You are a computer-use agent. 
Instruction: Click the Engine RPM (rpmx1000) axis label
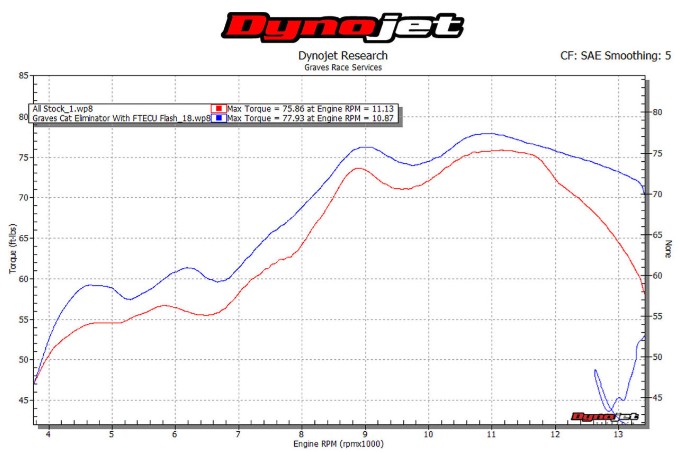tap(338, 444)
